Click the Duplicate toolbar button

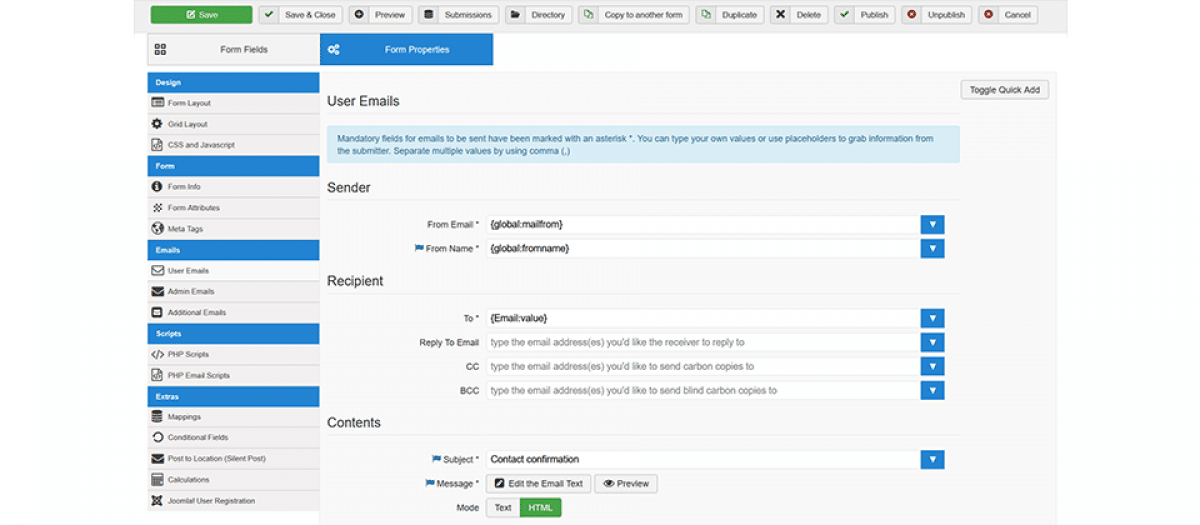point(730,15)
